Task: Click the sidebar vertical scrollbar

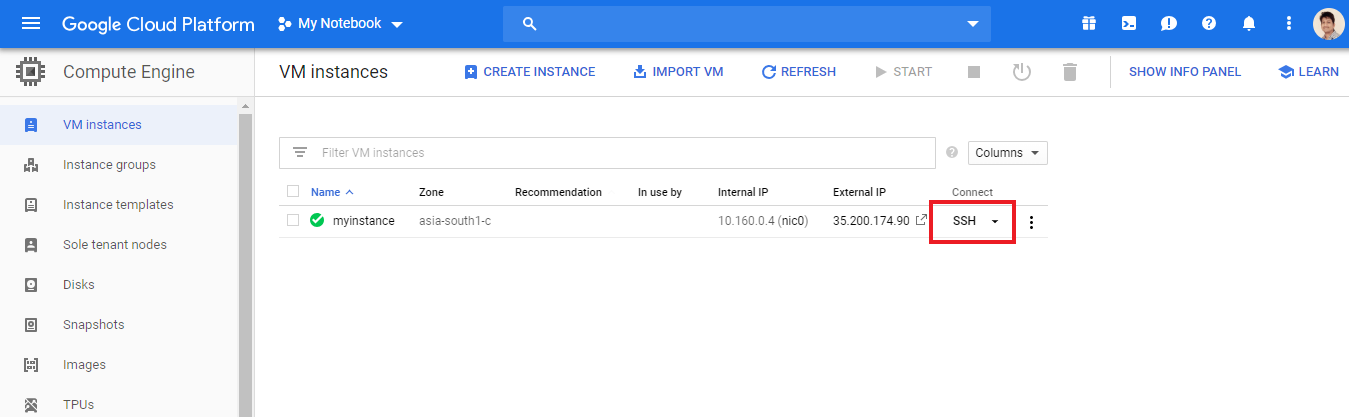Action: click(x=245, y=265)
